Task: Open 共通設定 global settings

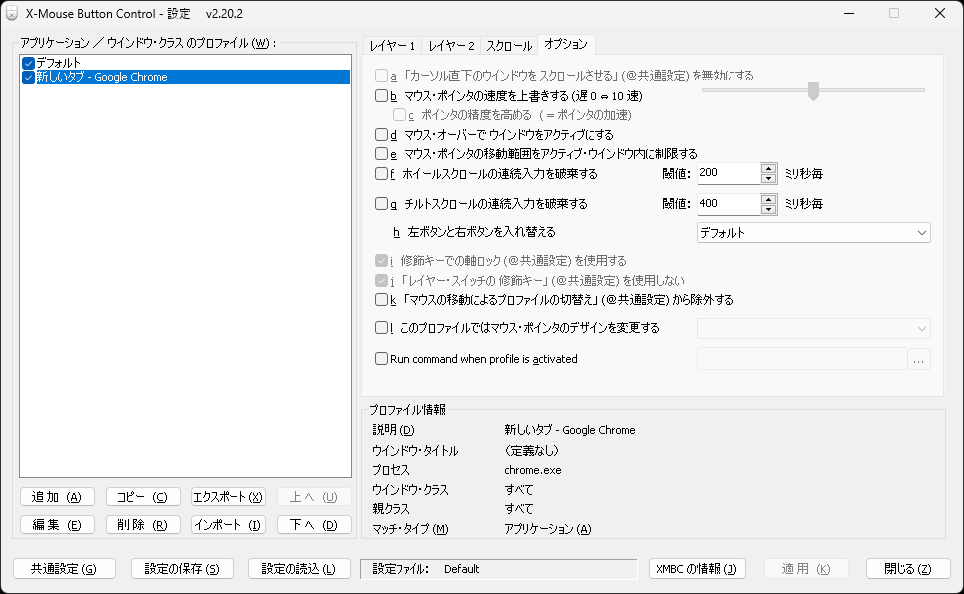Action: [x=64, y=568]
